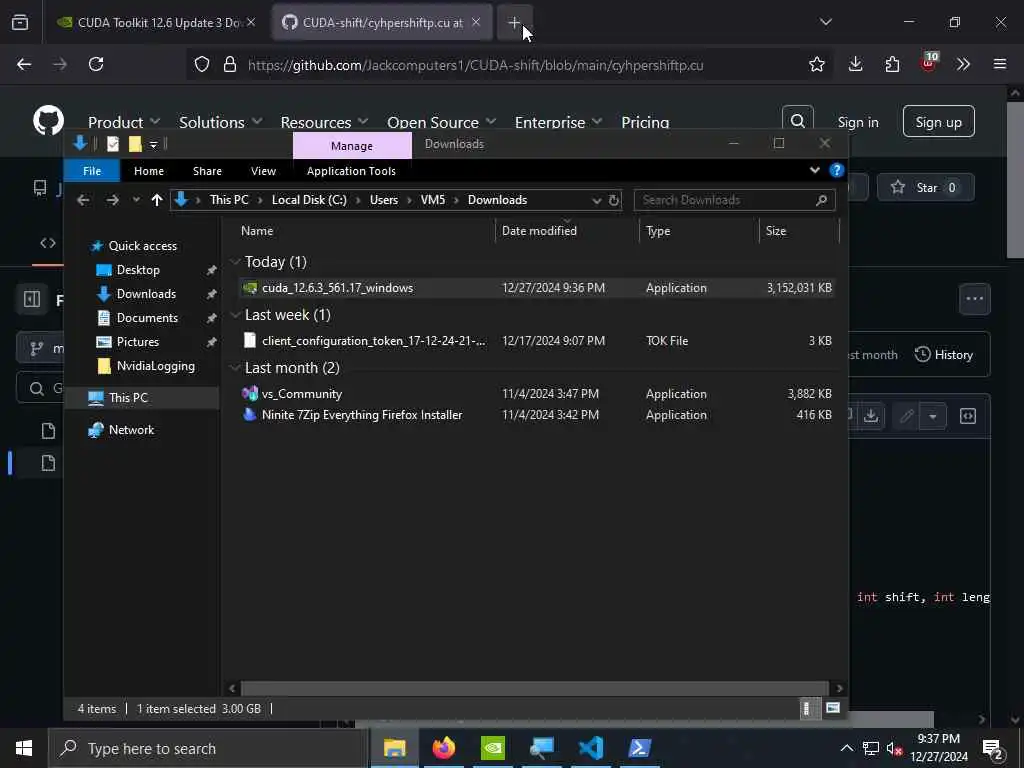Open the Share ribbon tab
1024x768 pixels.
(x=207, y=171)
